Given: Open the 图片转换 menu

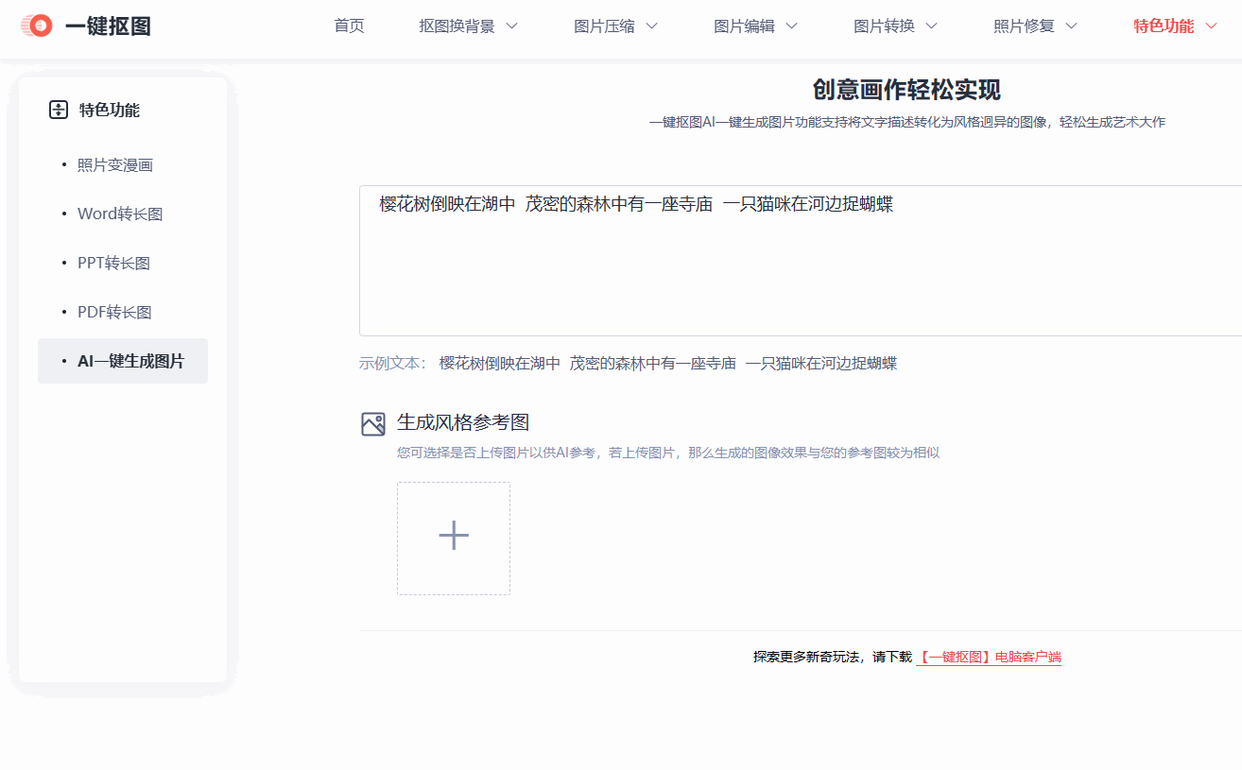Looking at the screenshot, I should click(884, 26).
